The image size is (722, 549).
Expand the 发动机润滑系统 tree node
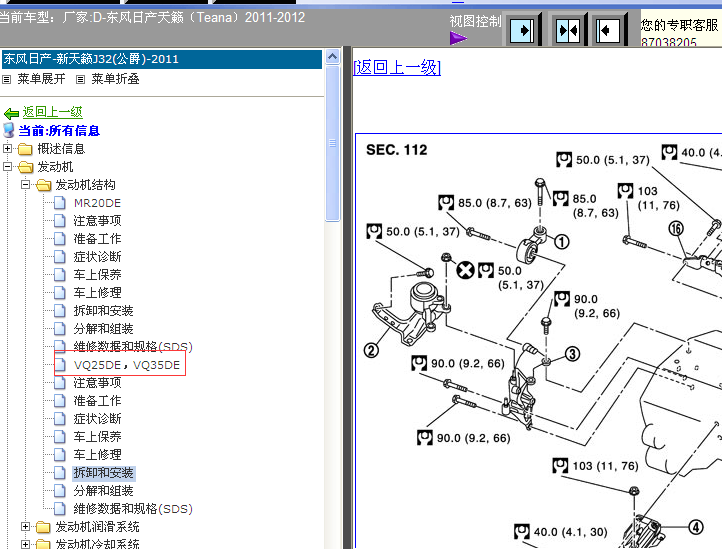point(25,526)
